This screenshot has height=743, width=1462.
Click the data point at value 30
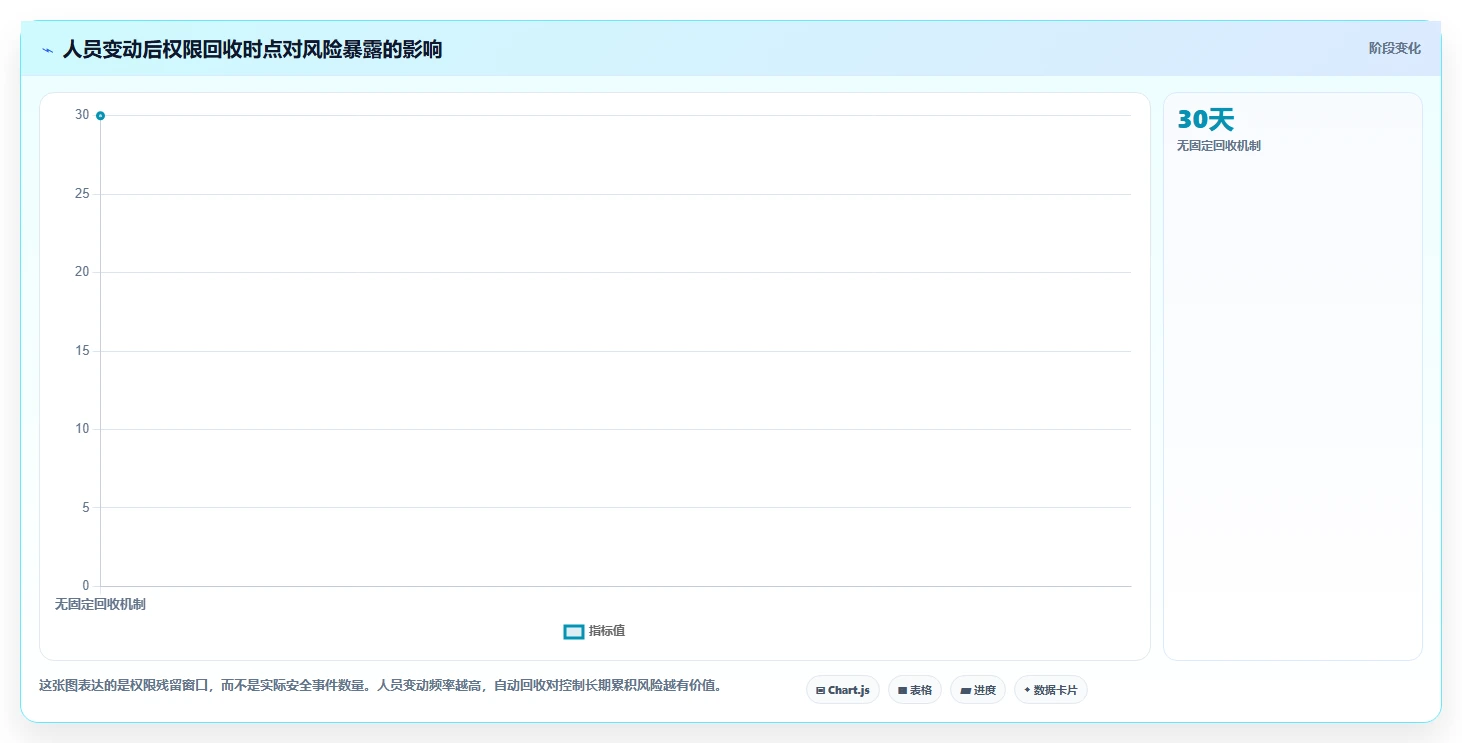100,116
